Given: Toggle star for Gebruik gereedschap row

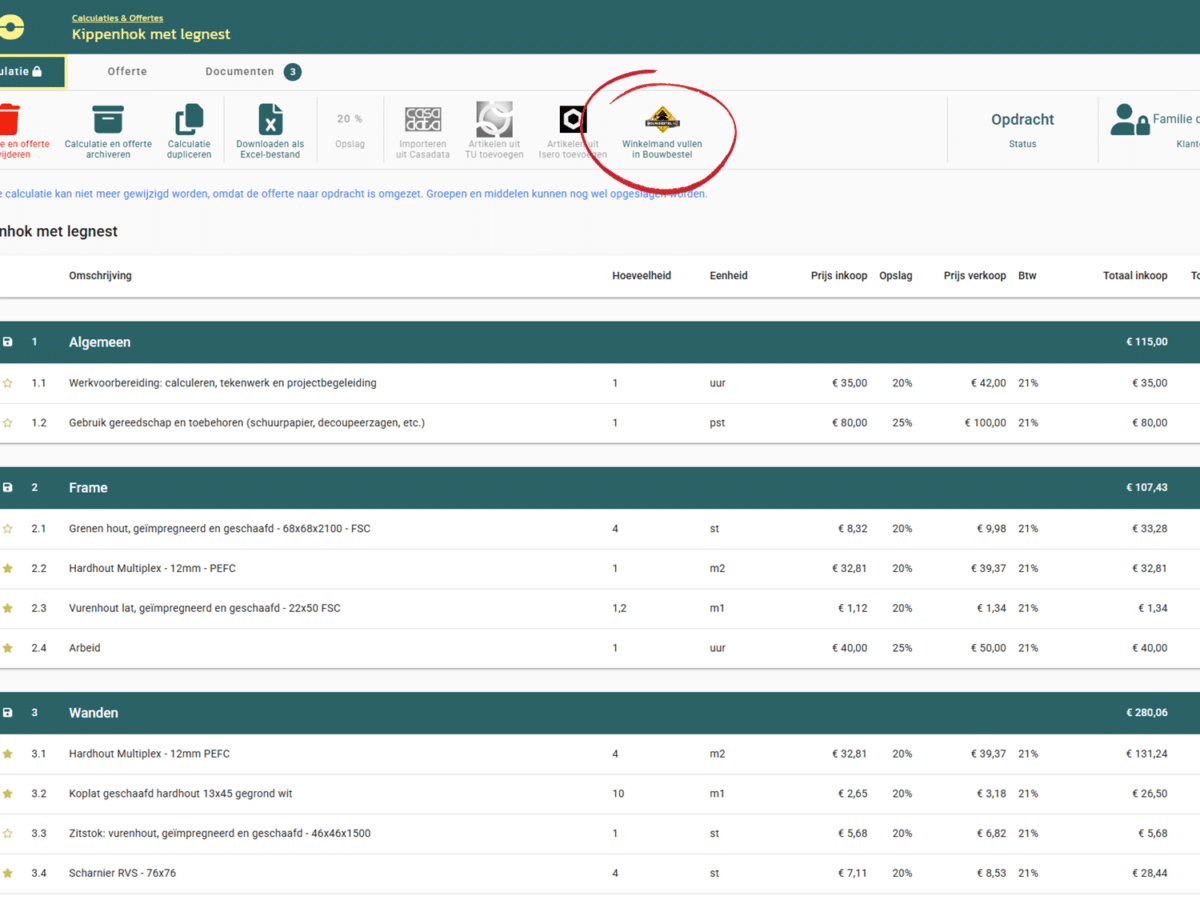Looking at the screenshot, I should 8,423.
